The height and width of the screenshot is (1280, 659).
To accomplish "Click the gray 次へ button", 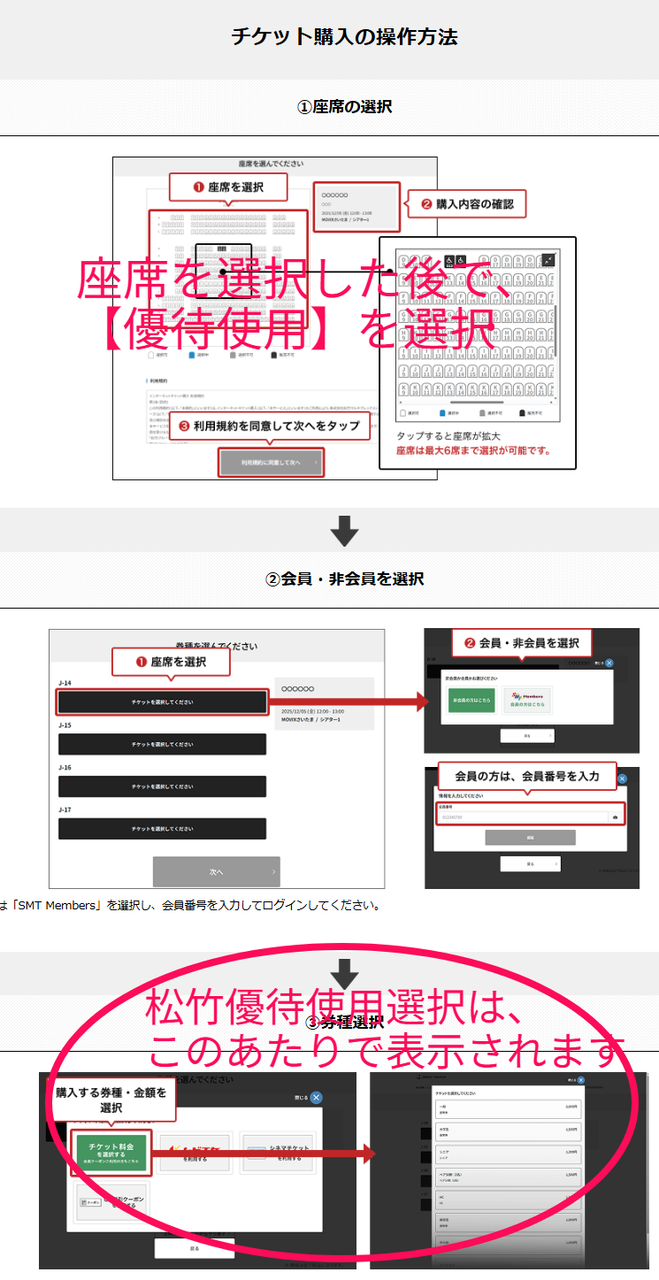I will (216, 871).
